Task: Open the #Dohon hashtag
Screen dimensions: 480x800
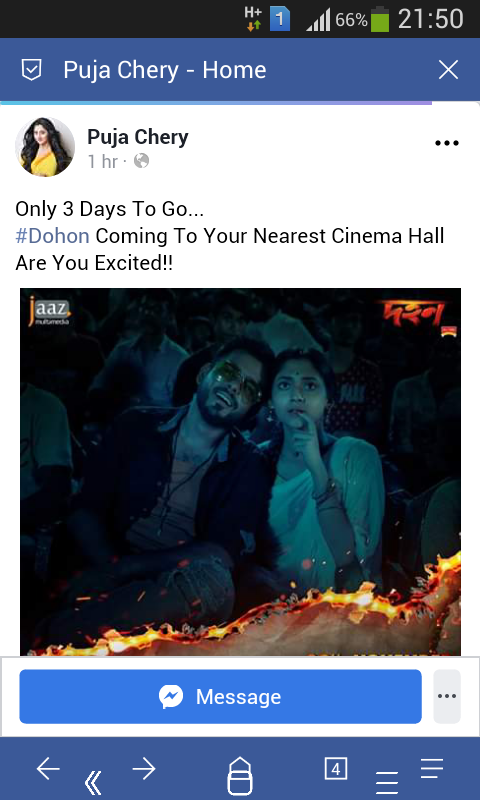Action: pyautogui.click(x=53, y=236)
